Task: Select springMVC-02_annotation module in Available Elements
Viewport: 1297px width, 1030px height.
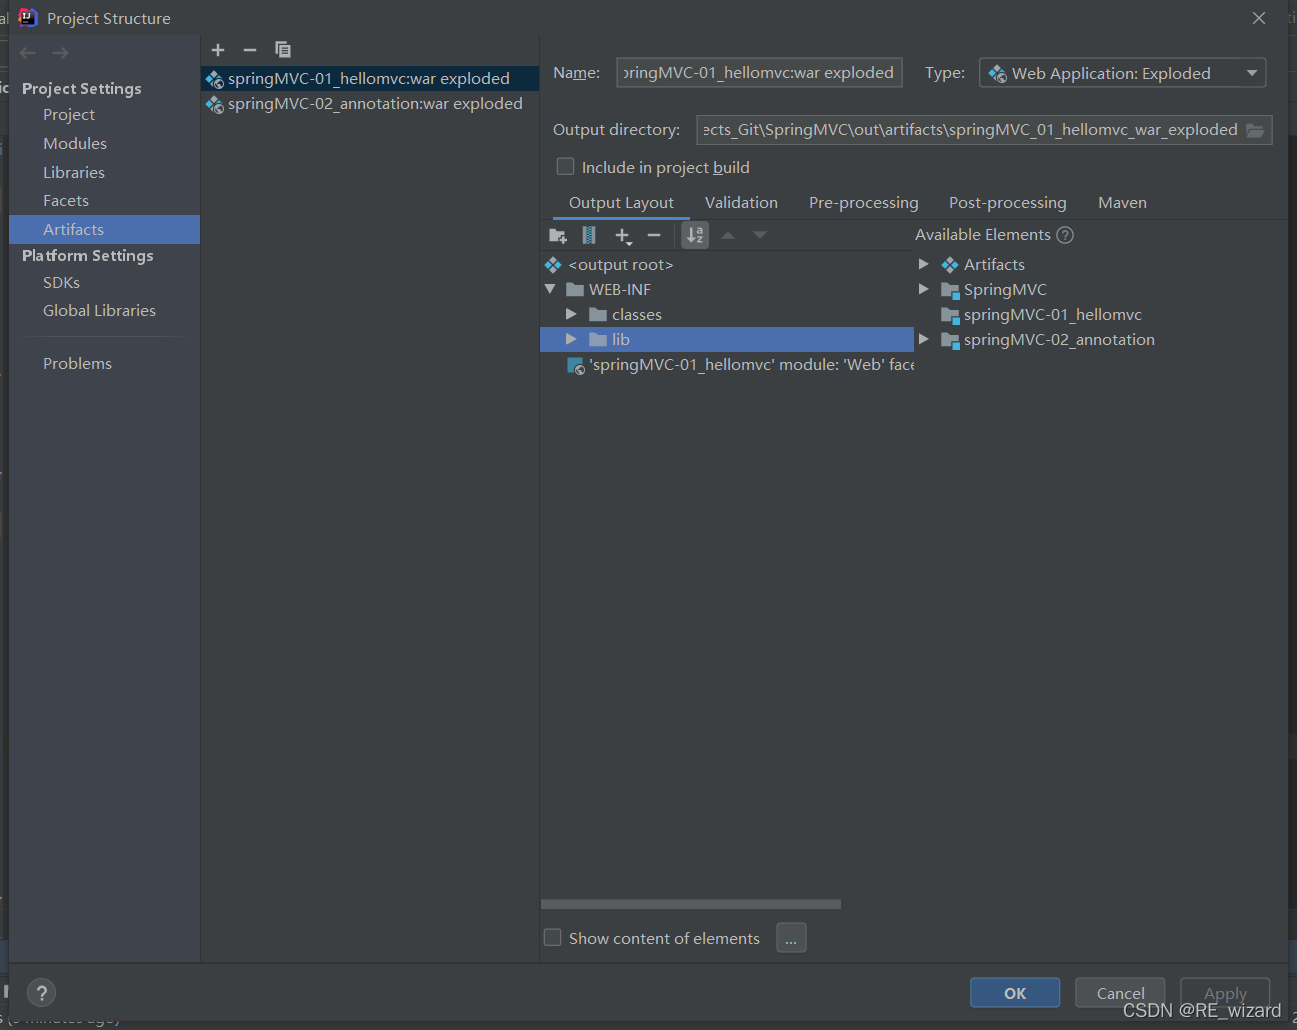Action: click(1059, 339)
